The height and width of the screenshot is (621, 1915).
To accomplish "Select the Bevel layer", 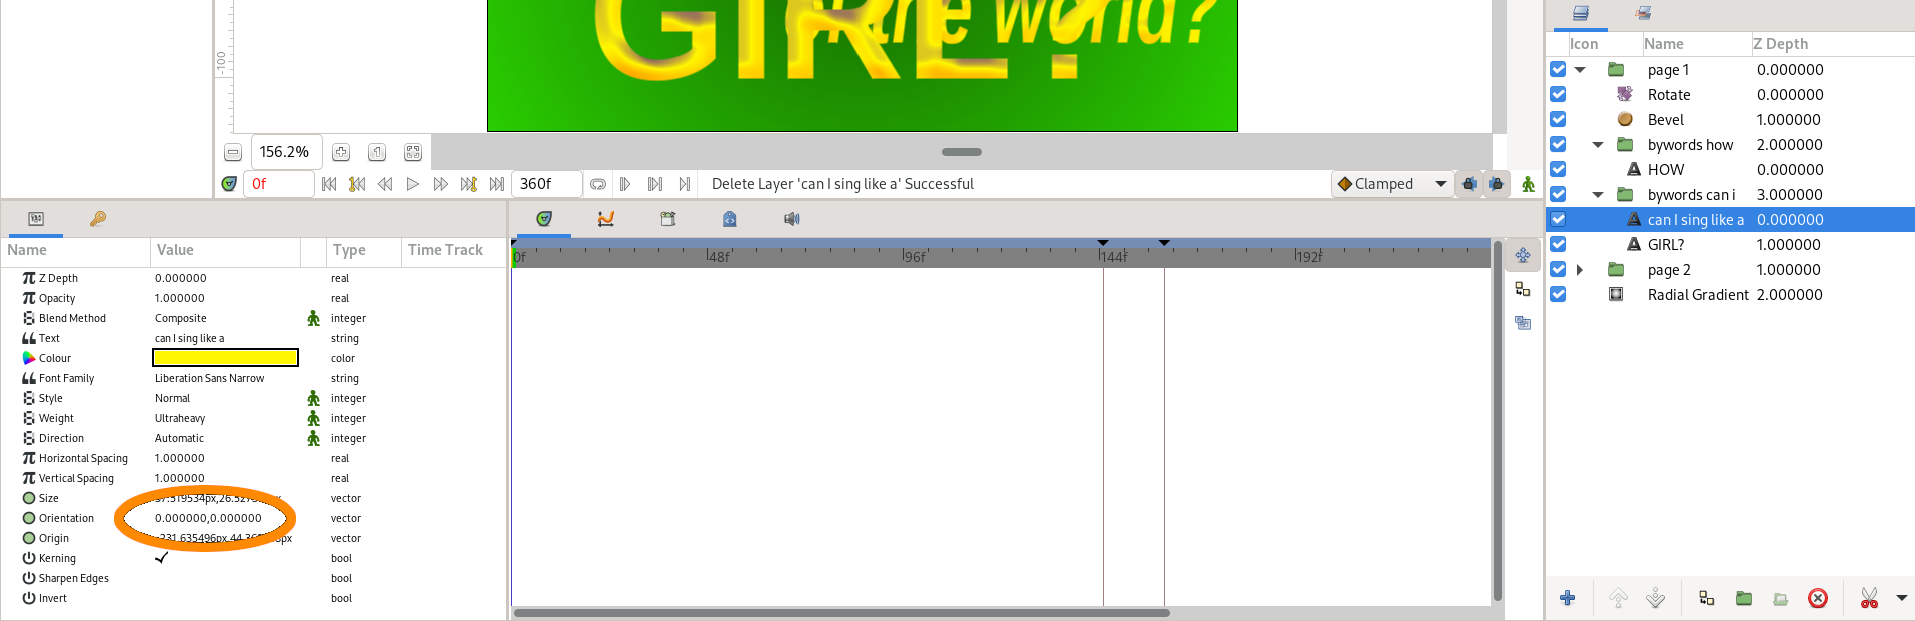I will (1666, 119).
